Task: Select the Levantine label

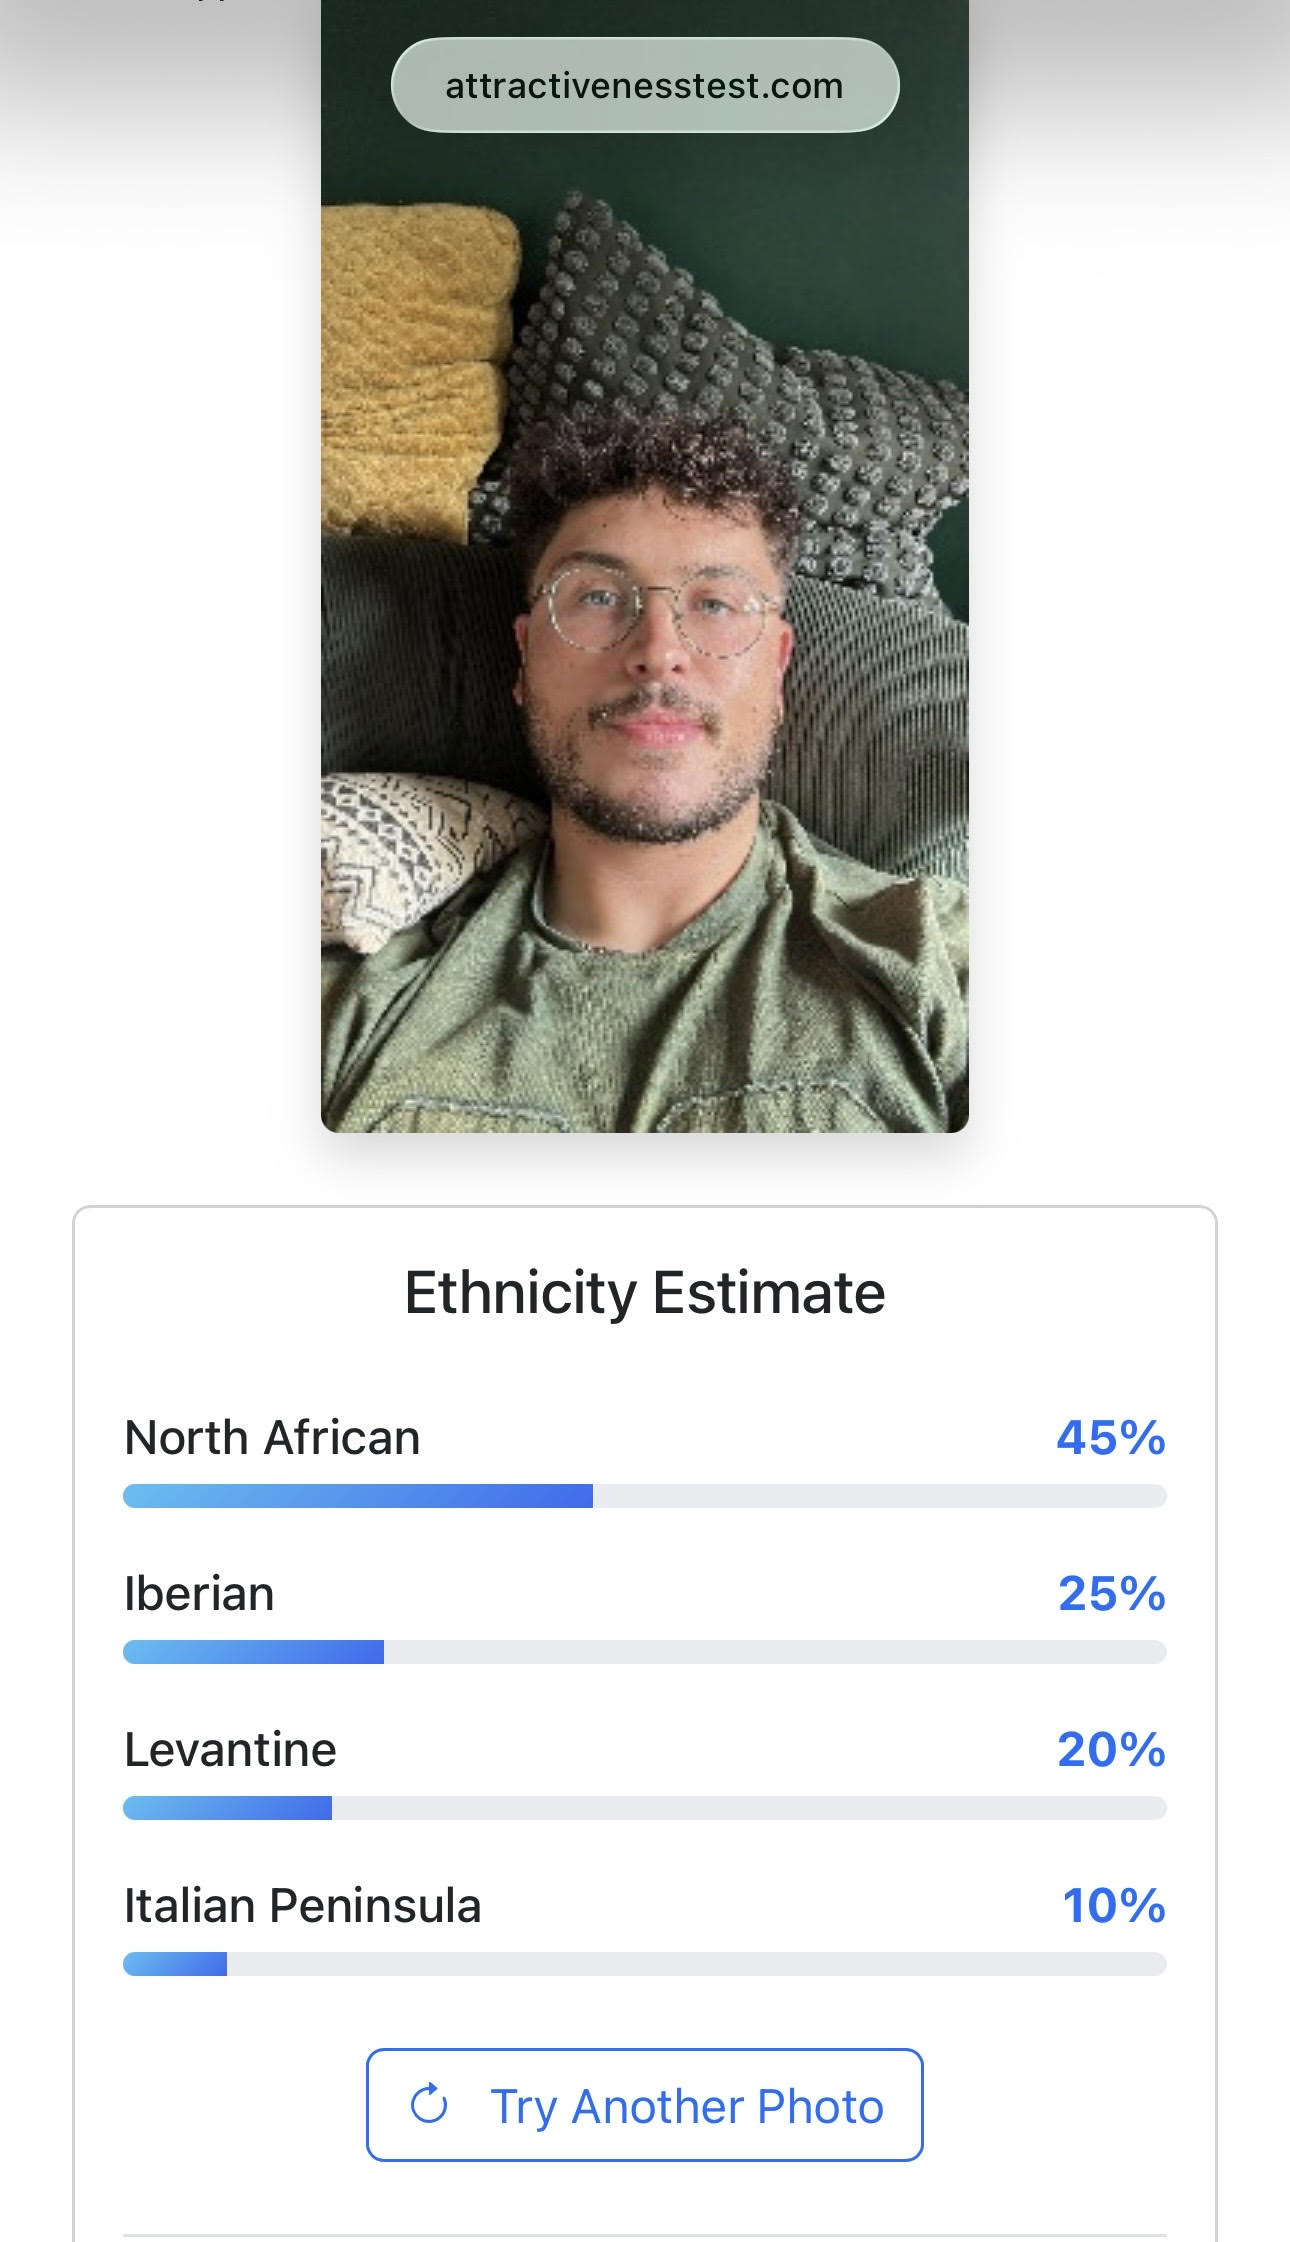Action: pyautogui.click(x=230, y=1750)
